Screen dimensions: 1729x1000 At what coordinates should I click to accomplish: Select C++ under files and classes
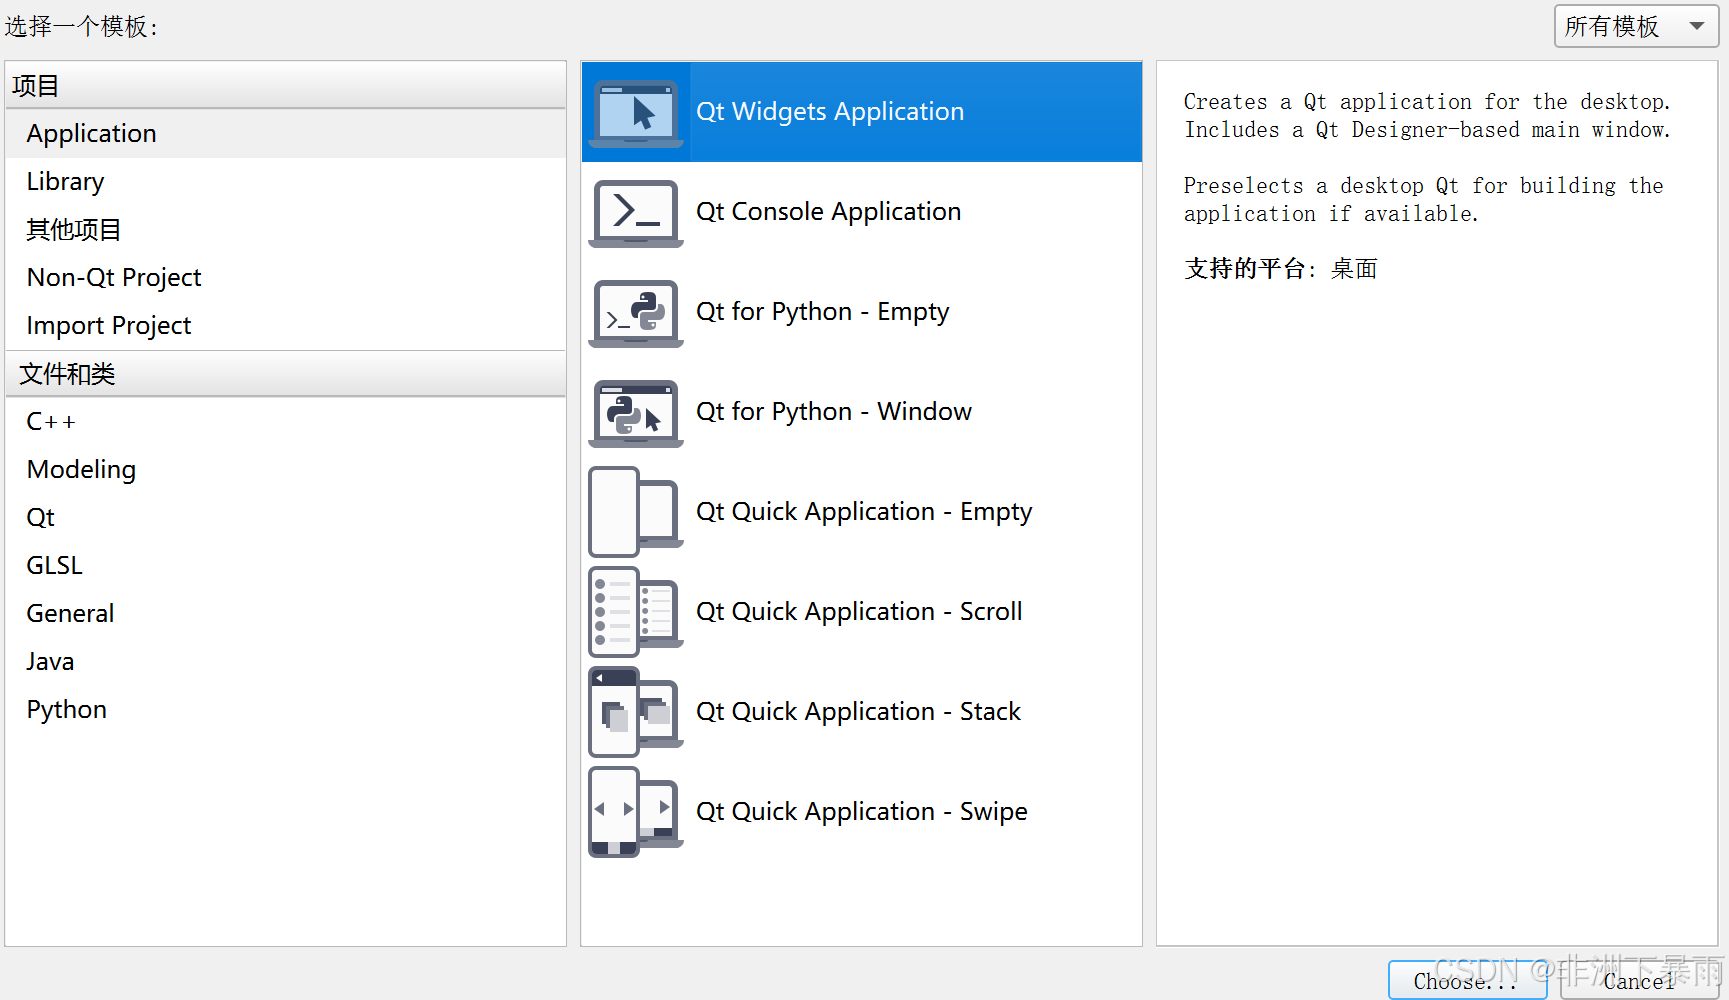click(285, 422)
